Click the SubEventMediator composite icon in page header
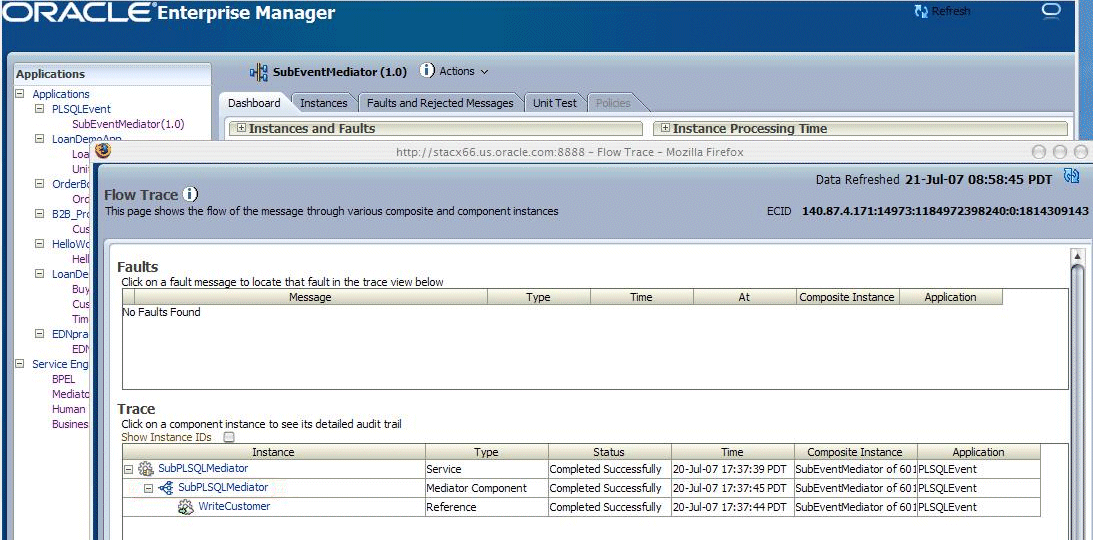1093x540 pixels. tap(259, 72)
